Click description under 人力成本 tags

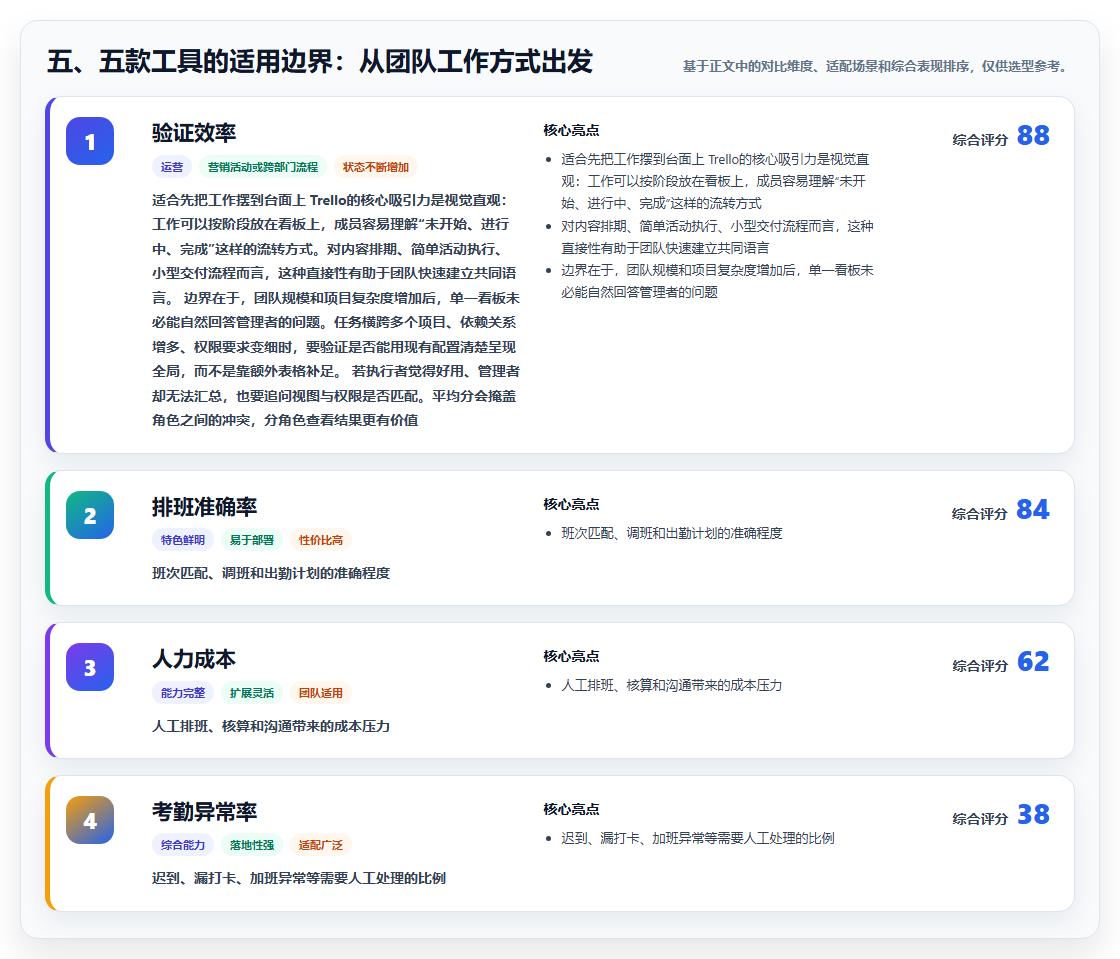(271, 726)
